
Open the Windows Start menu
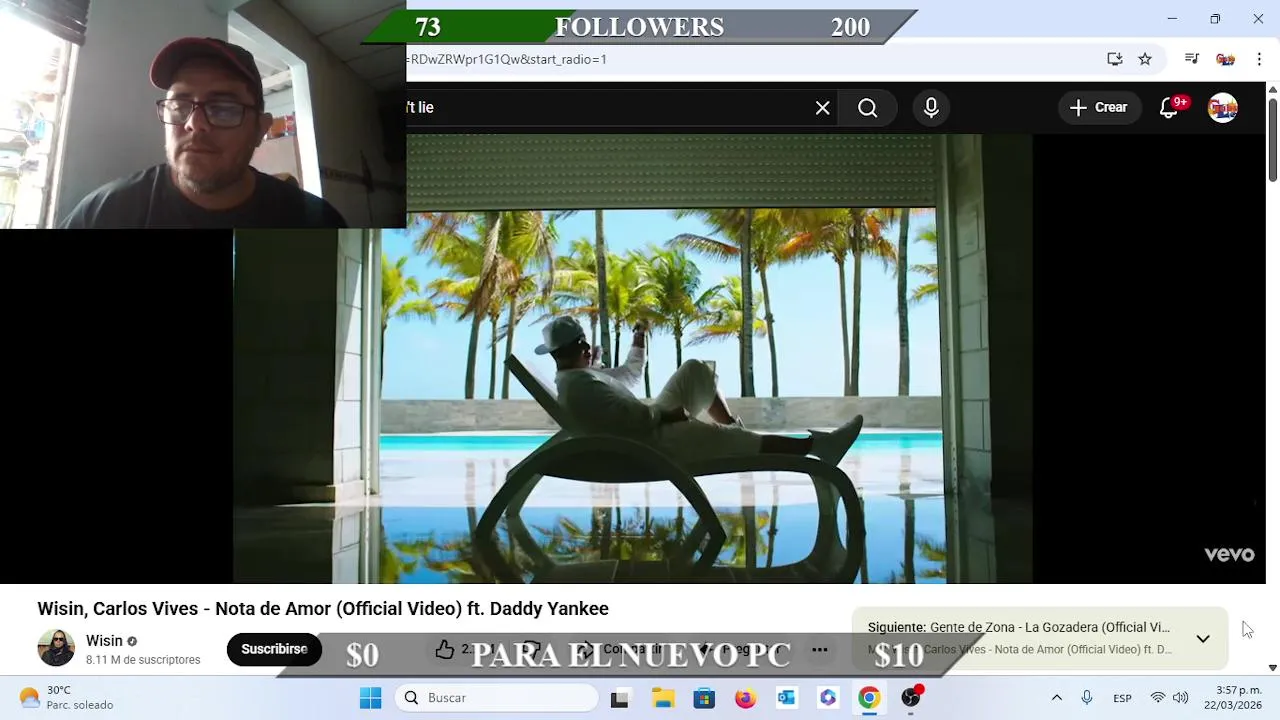(x=370, y=698)
